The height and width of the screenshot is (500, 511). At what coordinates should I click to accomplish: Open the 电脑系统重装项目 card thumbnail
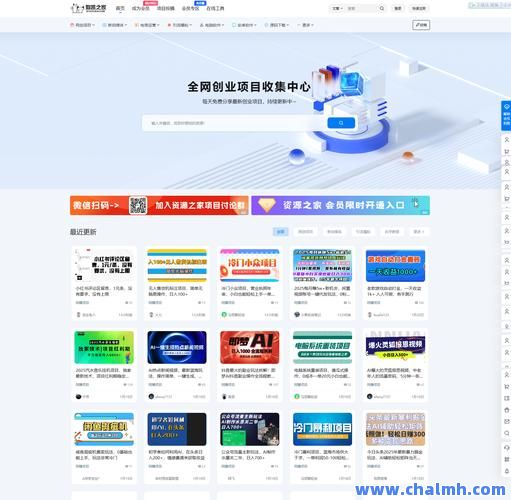(x=322, y=347)
